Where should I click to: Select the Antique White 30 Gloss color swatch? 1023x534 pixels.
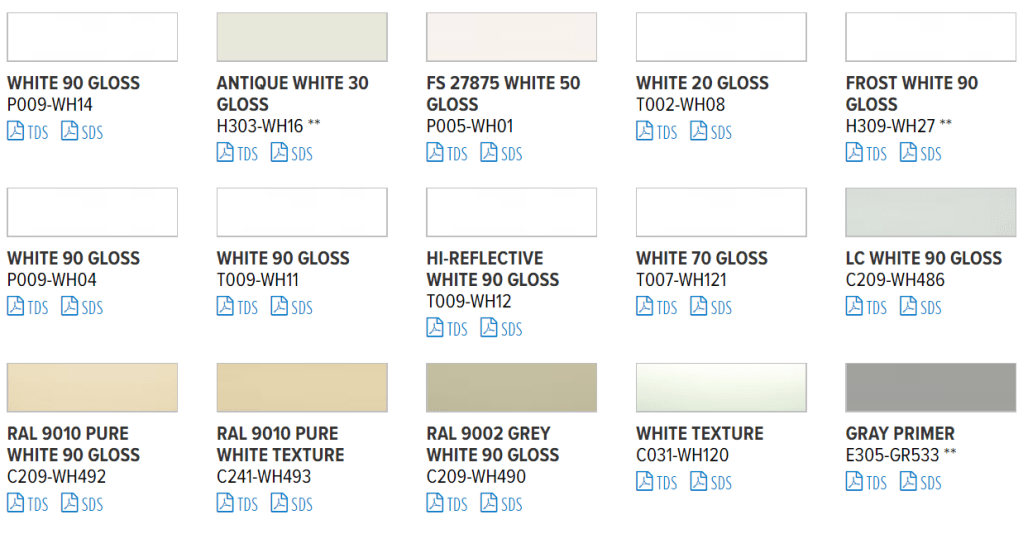pyautogui.click(x=302, y=37)
